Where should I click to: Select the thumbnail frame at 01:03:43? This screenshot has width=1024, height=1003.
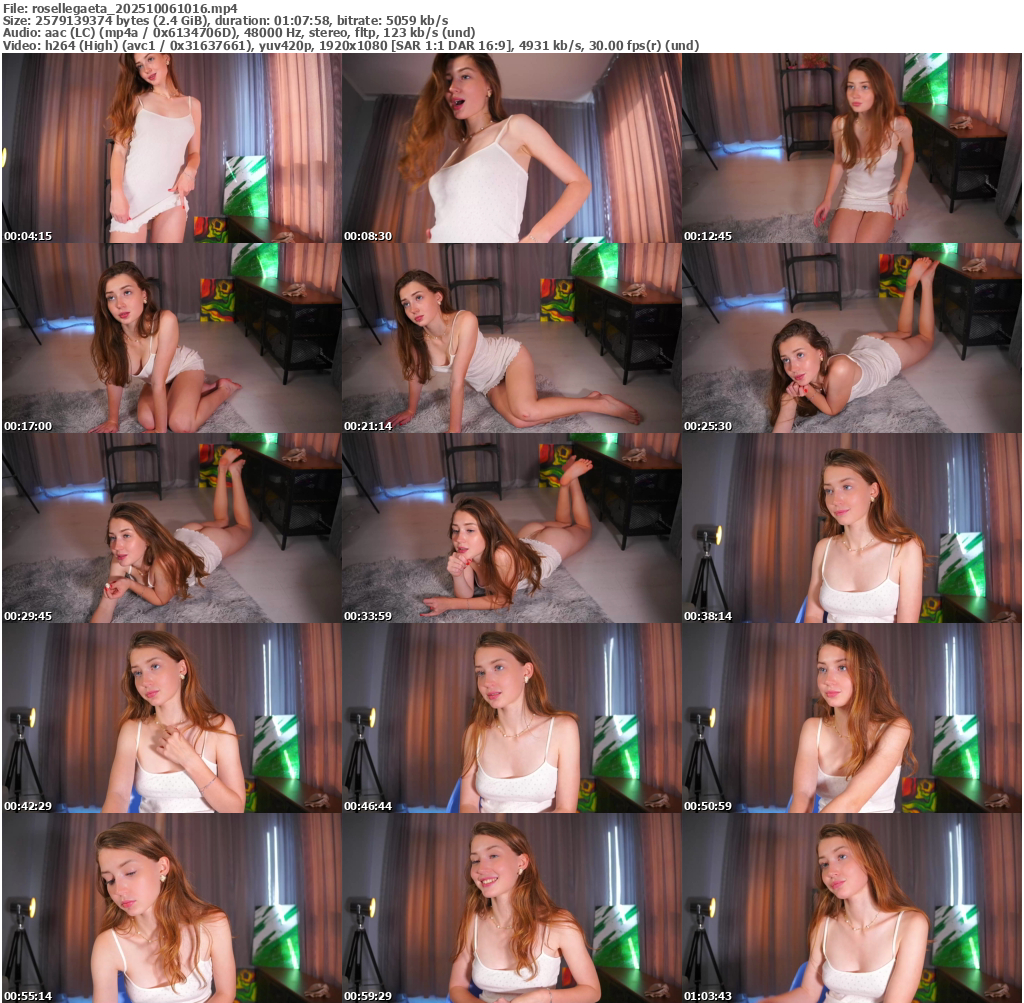852,908
